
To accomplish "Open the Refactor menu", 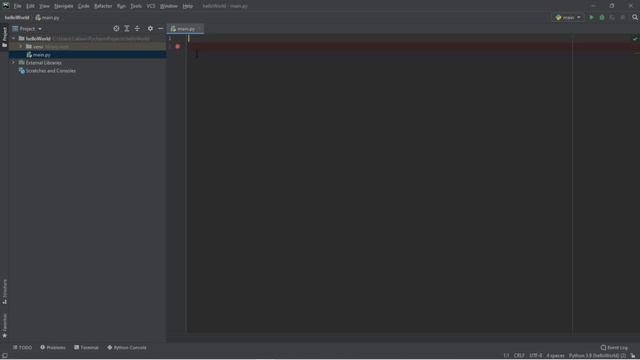I will click(103, 6).
